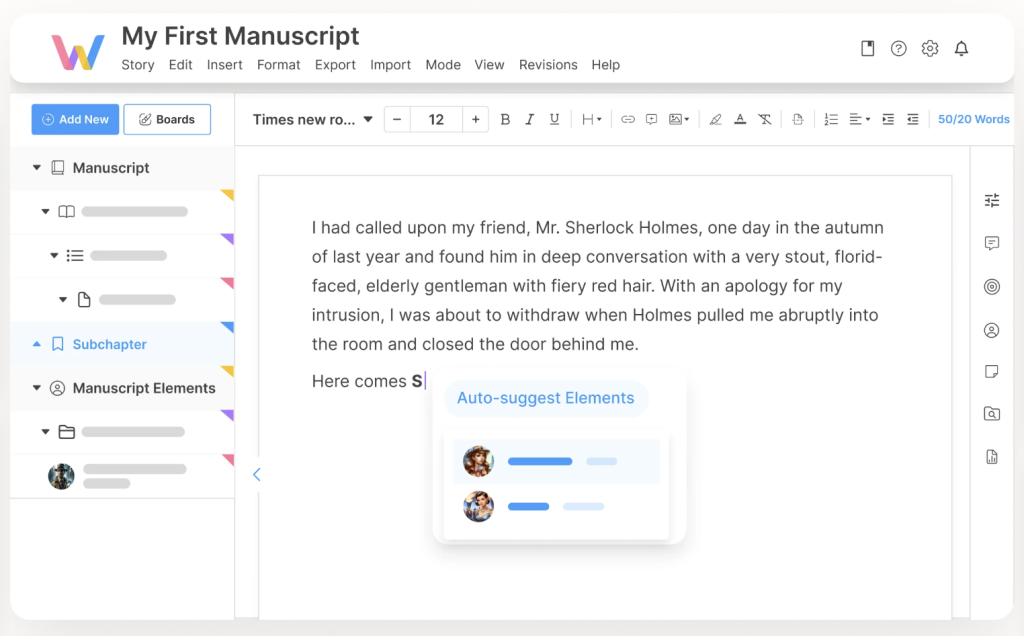Open the goals target icon in right sidebar
This screenshot has height=636, width=1024.
(992, 287)
